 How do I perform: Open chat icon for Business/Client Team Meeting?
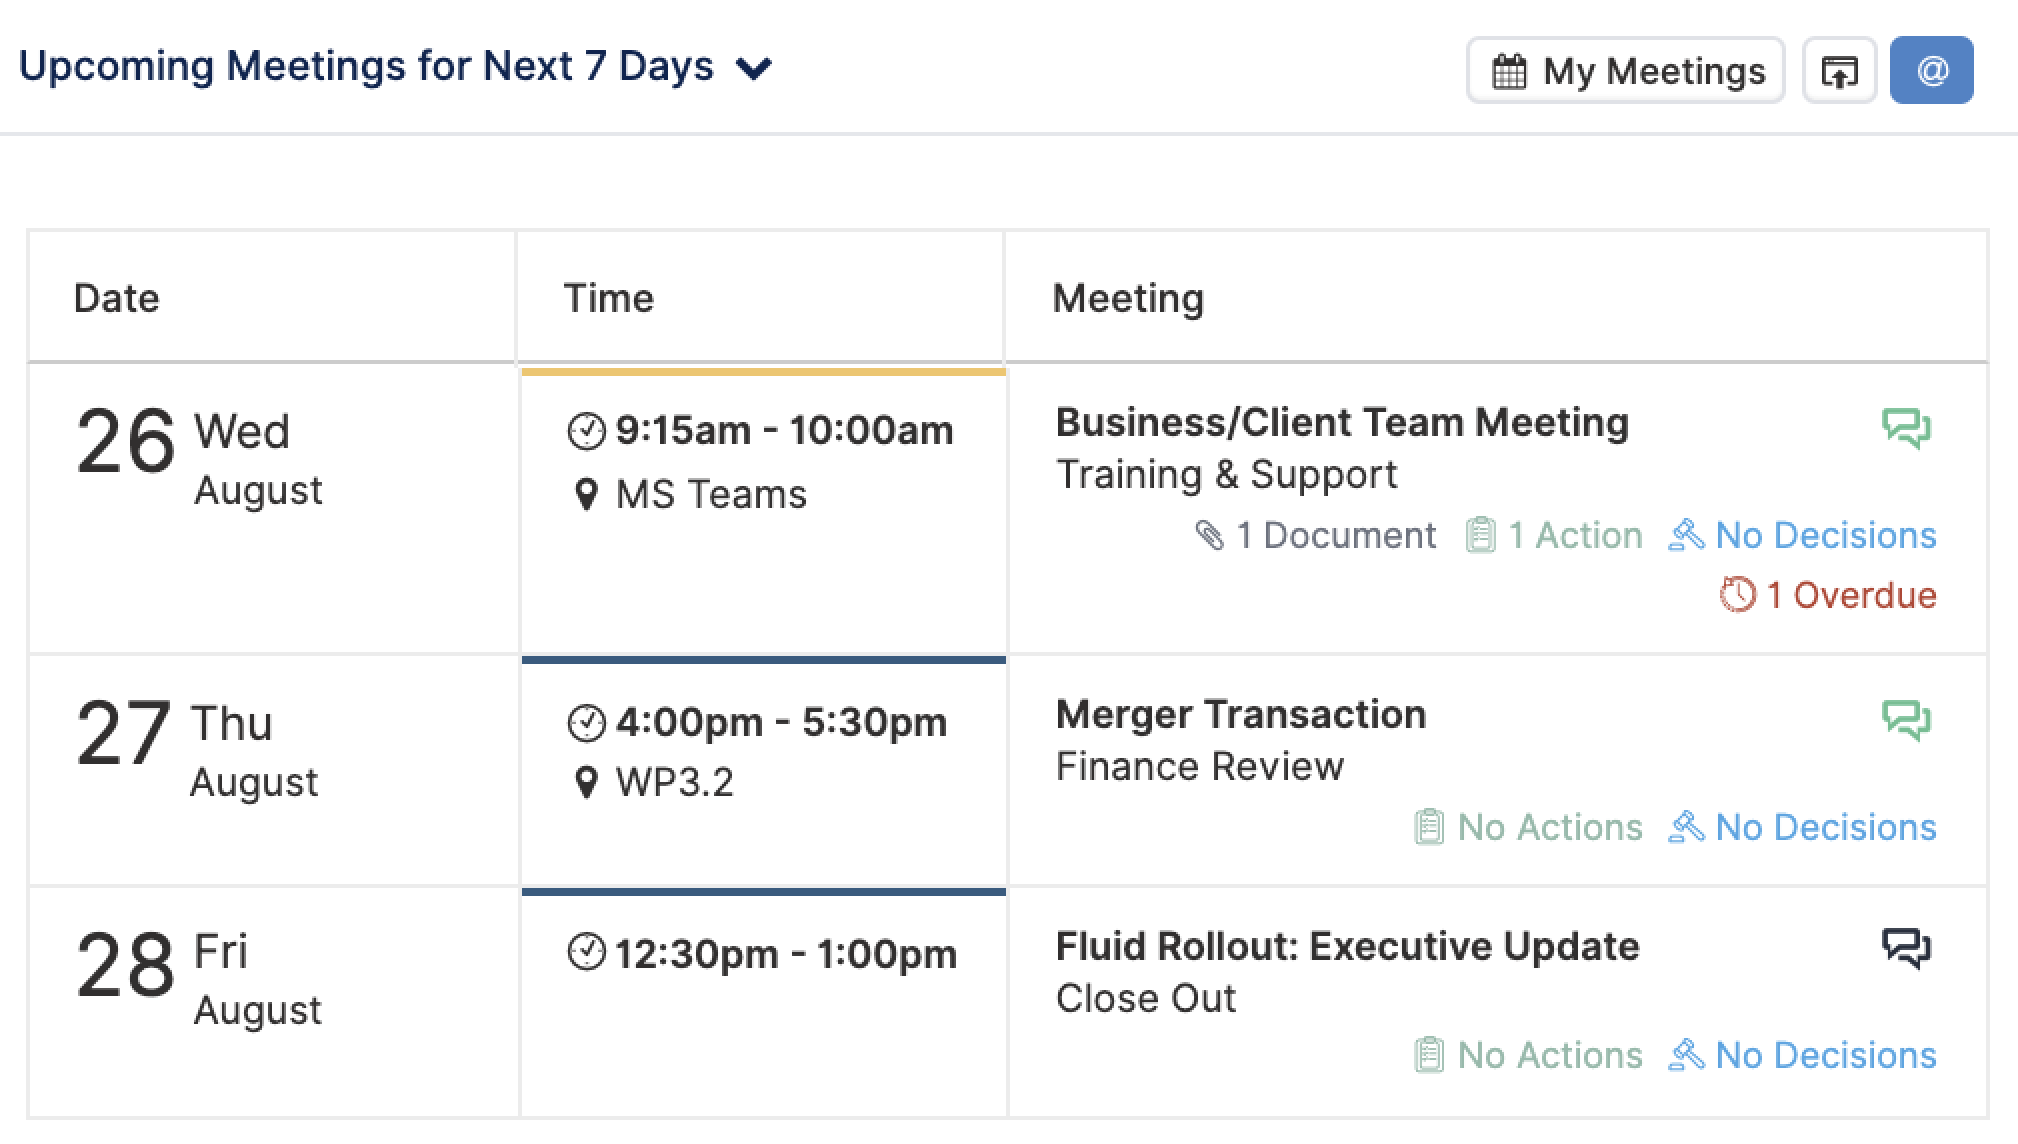[1906, 428]
